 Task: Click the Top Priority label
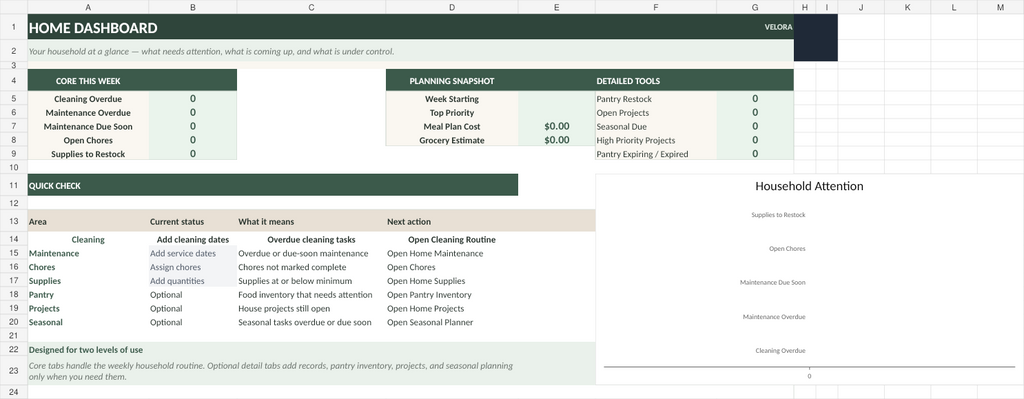coord(452,113)
